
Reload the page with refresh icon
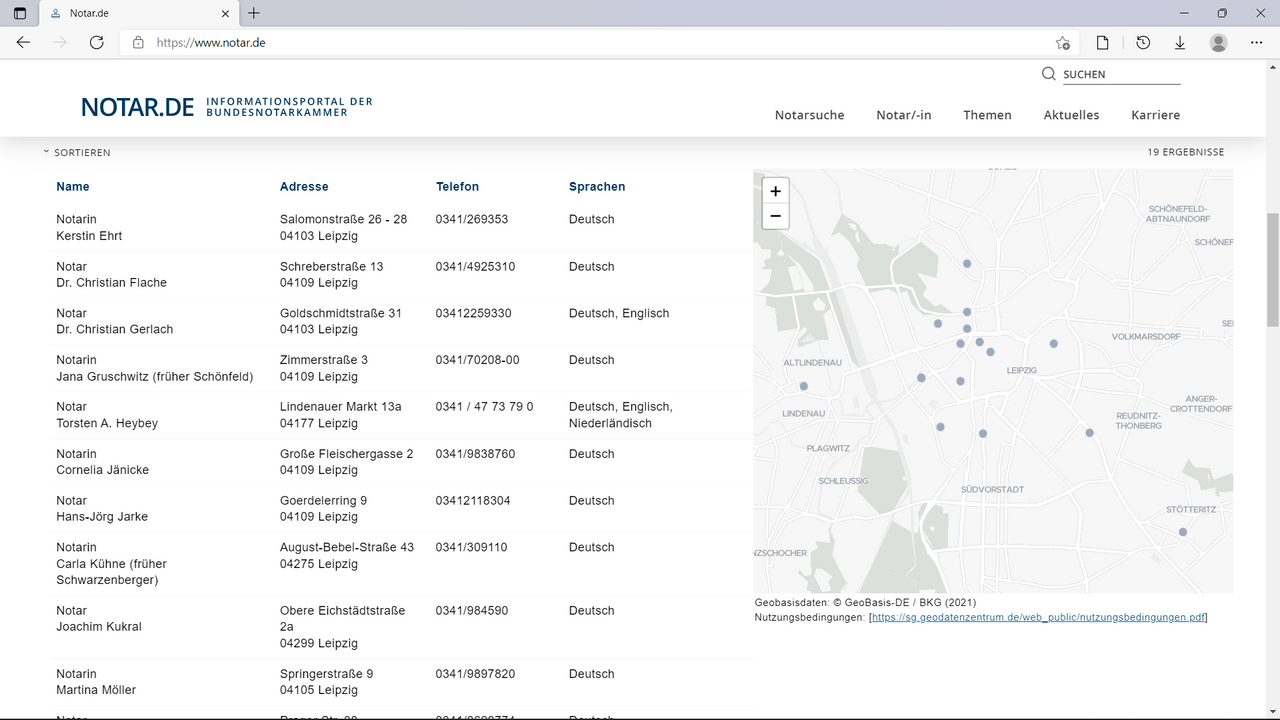(96, 42)
